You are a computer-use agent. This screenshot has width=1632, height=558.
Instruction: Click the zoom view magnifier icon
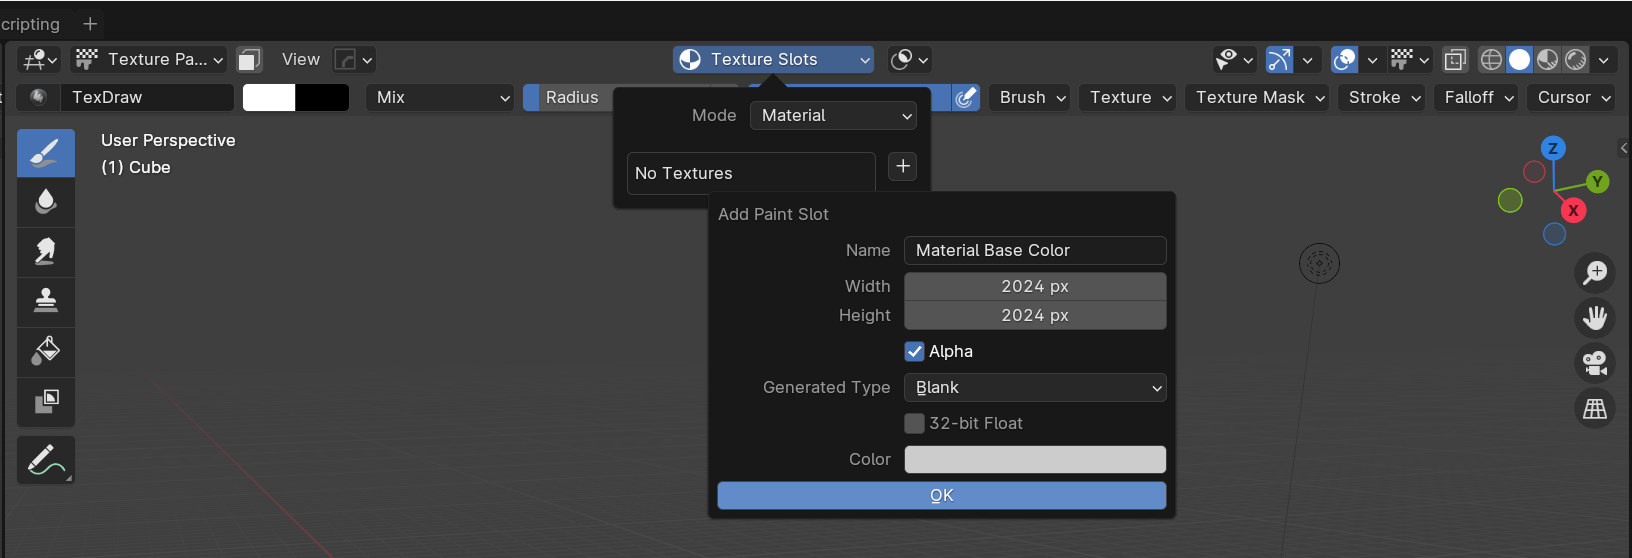(x=1595, y=272)
